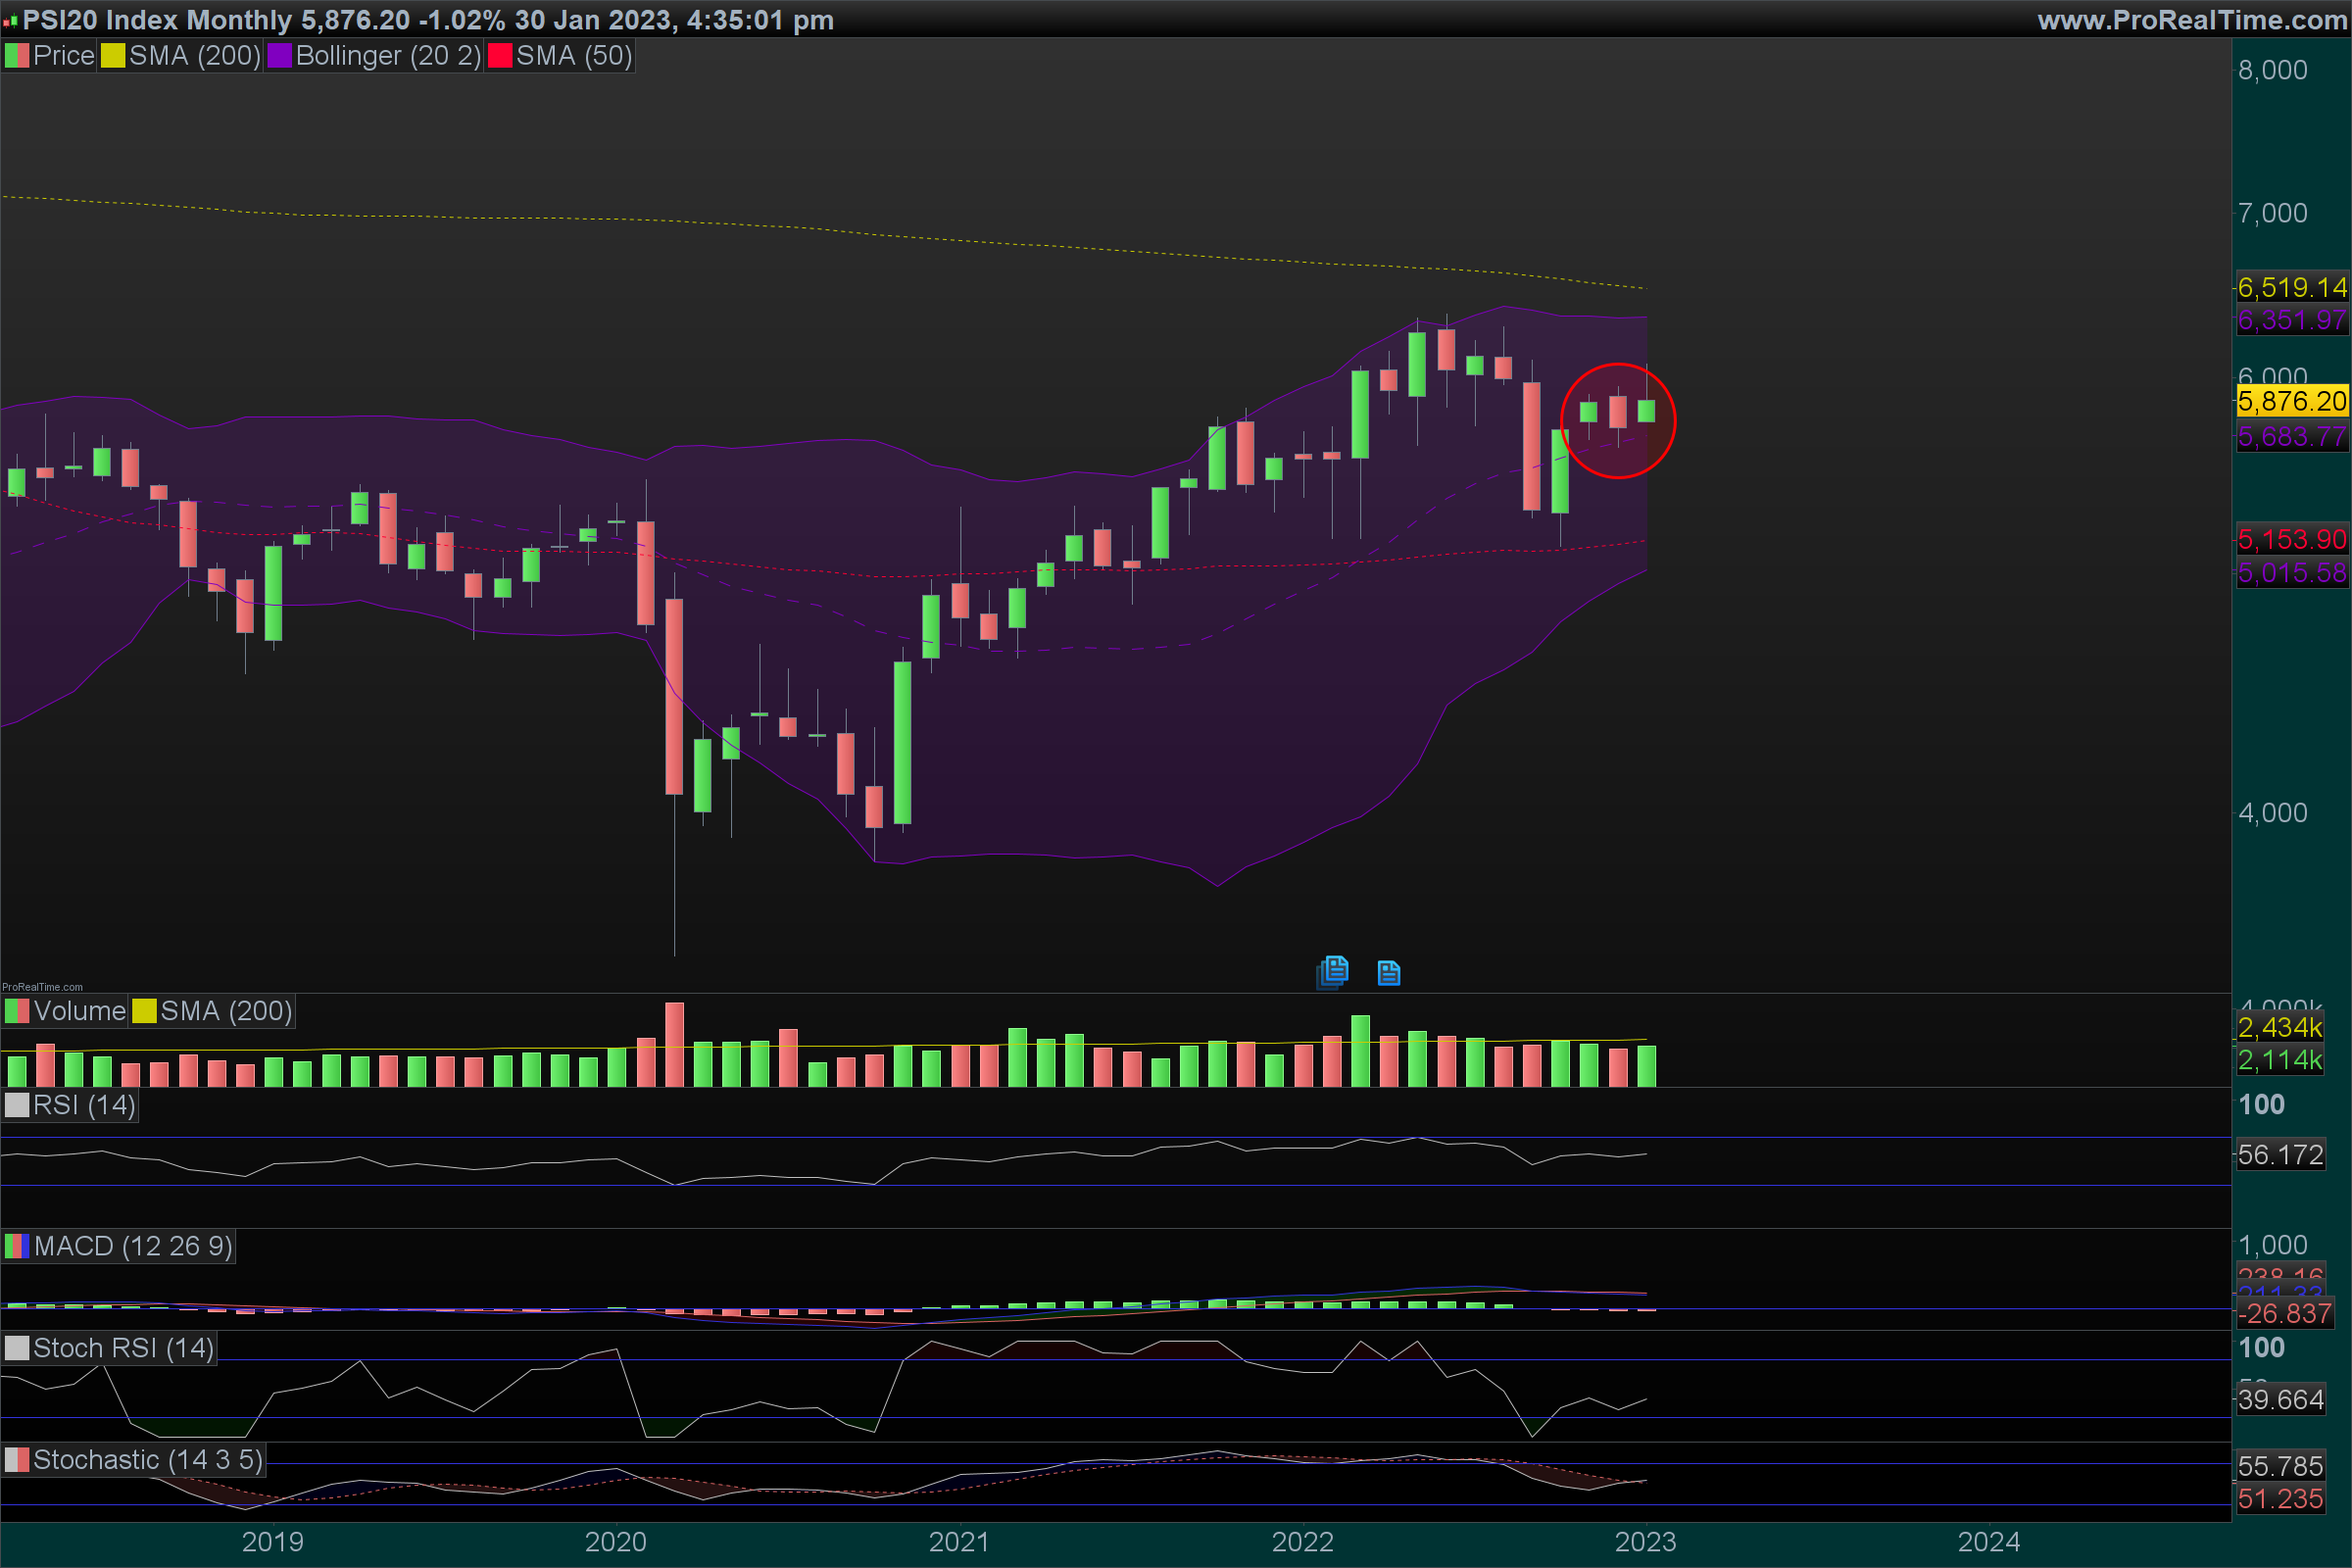Click the 5,876.20 current price tag

[2291, 401]
